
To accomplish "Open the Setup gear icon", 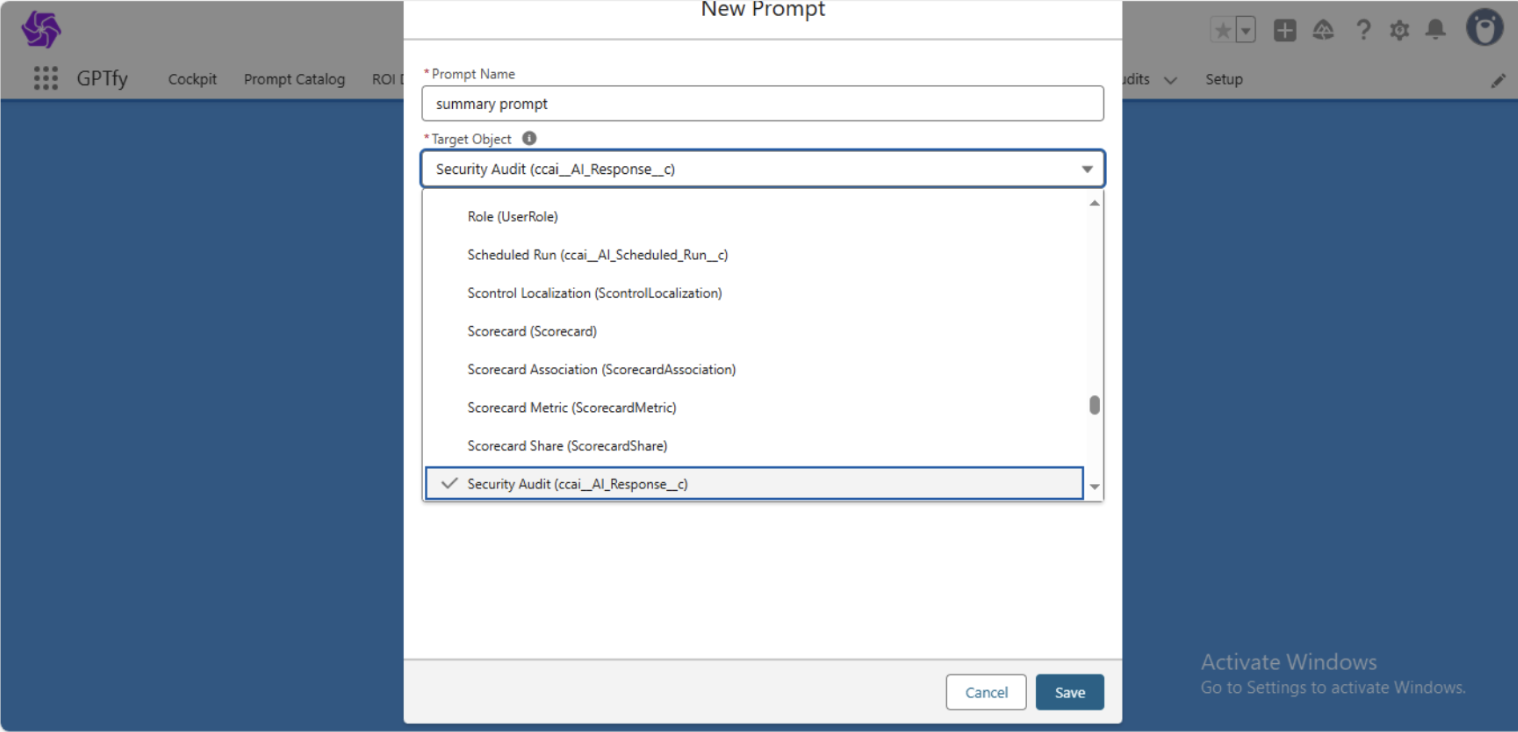I will 1399,30.
